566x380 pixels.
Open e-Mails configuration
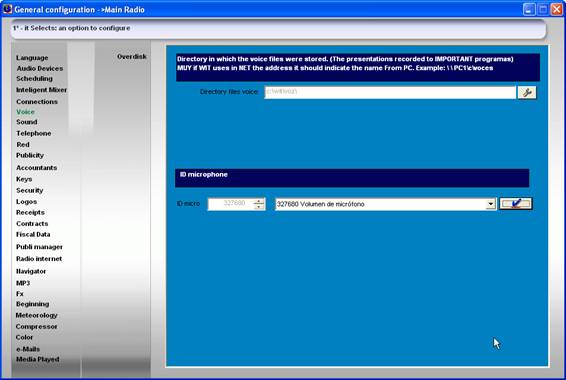point(28,349)
